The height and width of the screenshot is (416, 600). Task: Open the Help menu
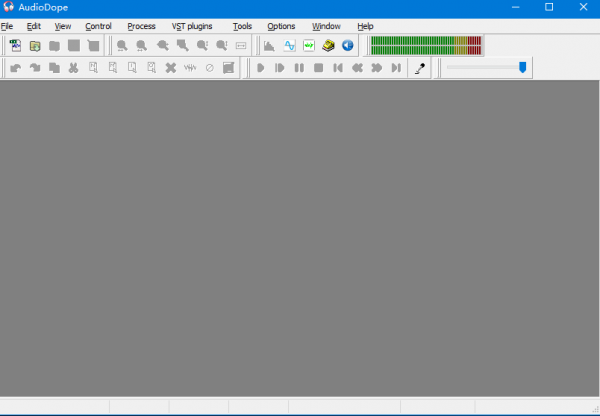point(365,26)
